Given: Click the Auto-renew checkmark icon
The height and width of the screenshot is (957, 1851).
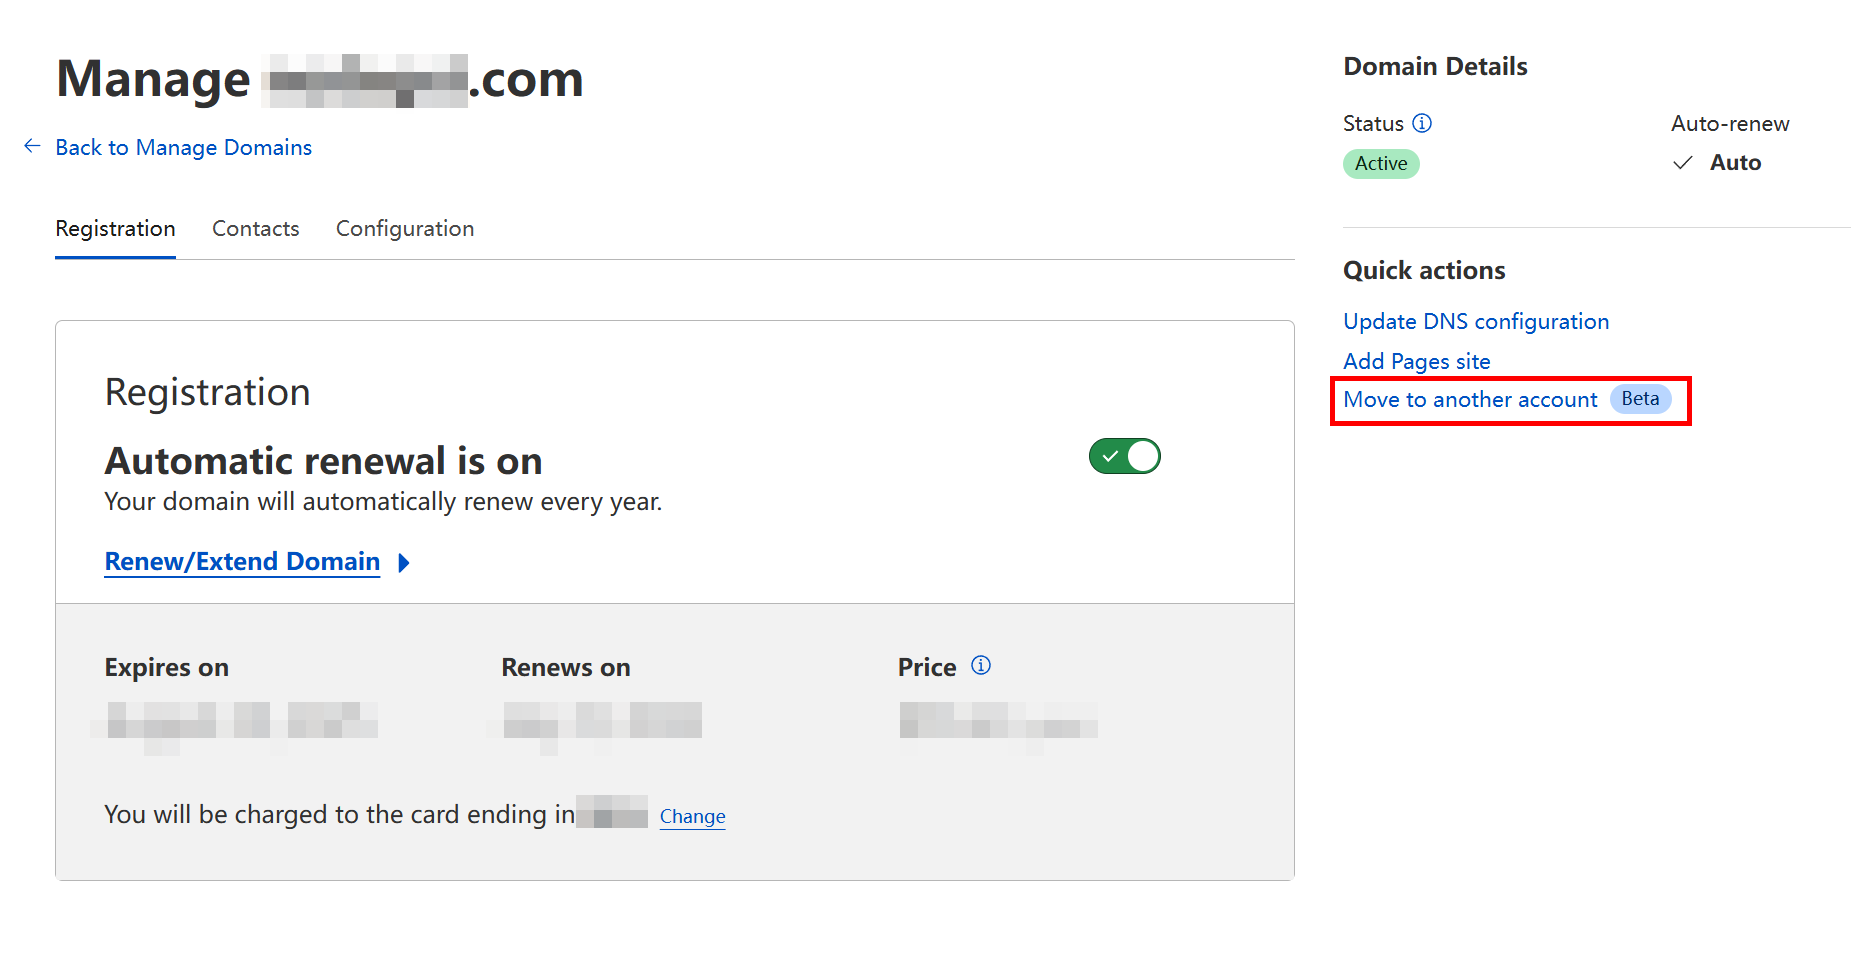Looking at the screenshot, I should [x=1683, y=163].
